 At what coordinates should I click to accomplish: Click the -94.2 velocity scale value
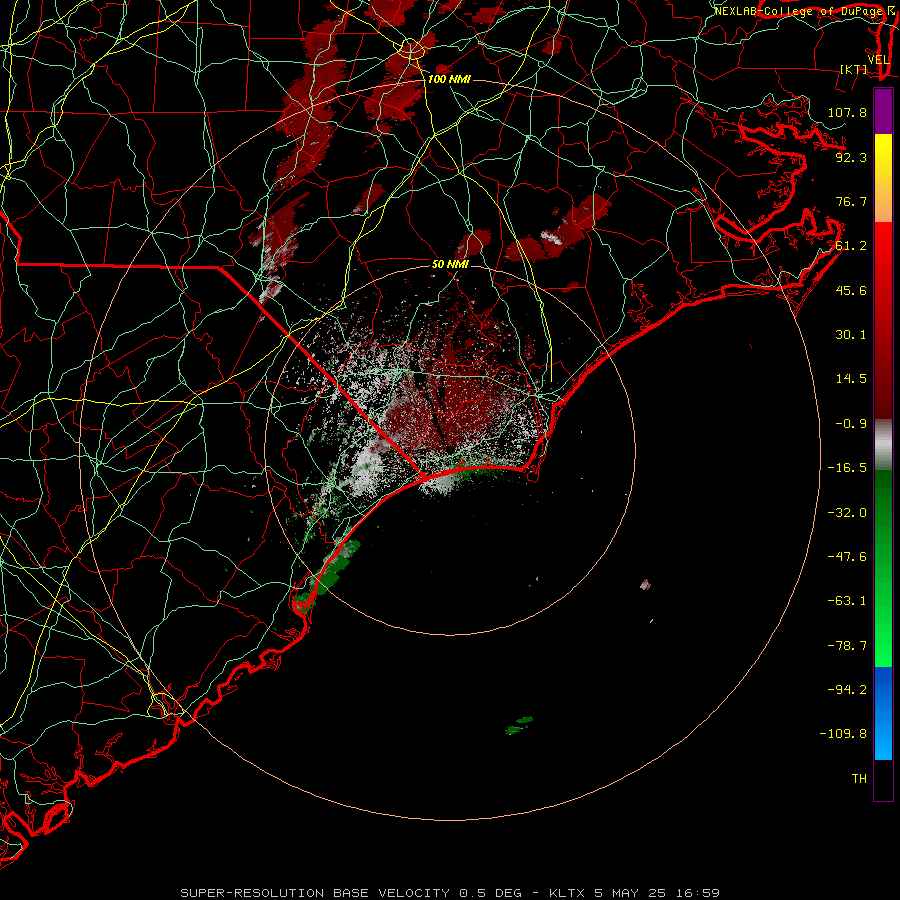[x=847, y=690]
